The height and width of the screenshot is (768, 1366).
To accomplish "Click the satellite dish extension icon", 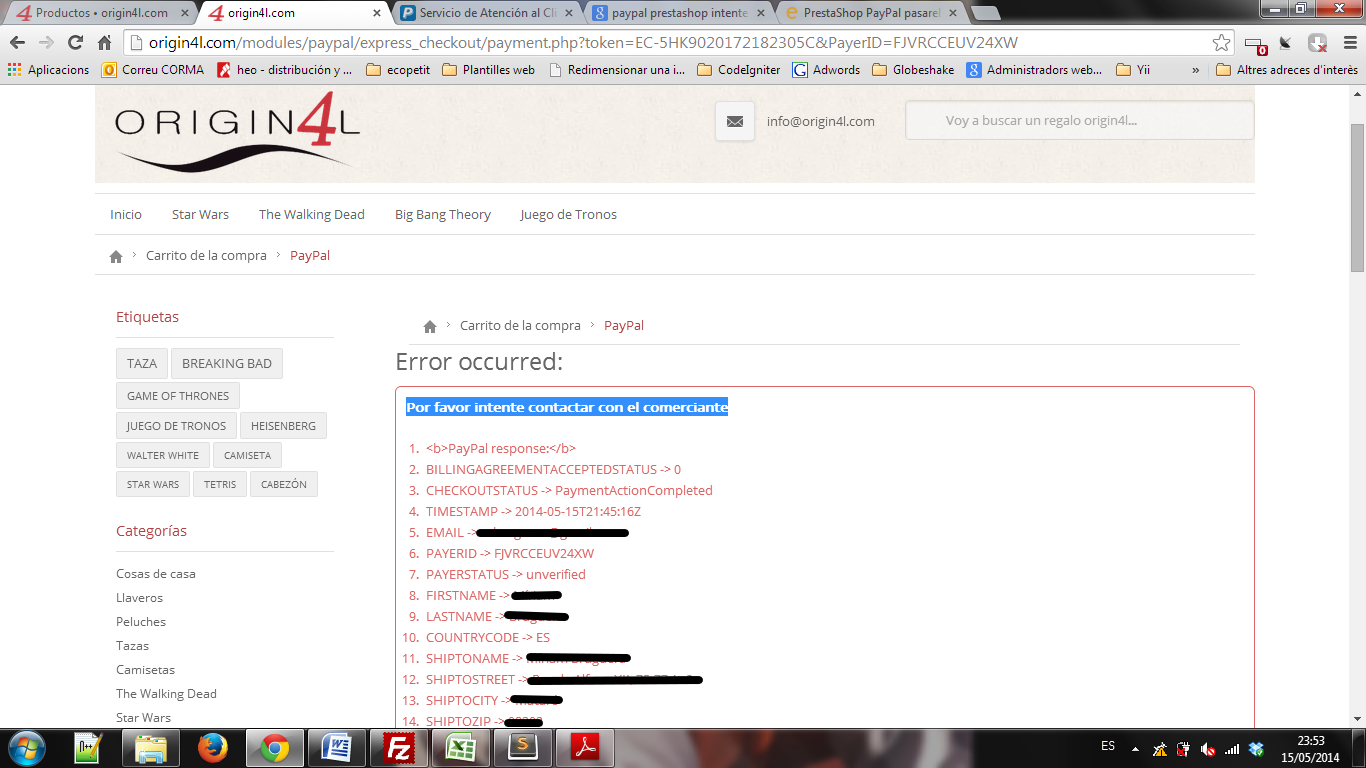I will pyautogui.click(x=1286, y=43).
